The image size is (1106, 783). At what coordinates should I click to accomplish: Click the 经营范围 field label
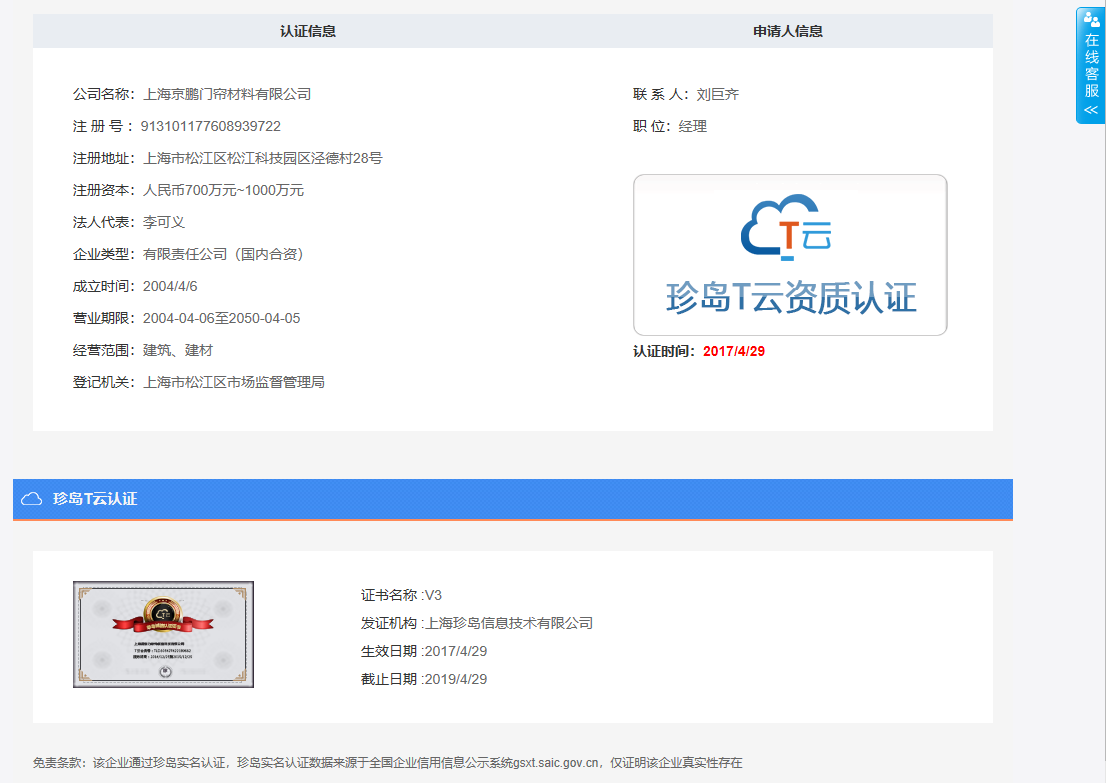pos(104,351)
